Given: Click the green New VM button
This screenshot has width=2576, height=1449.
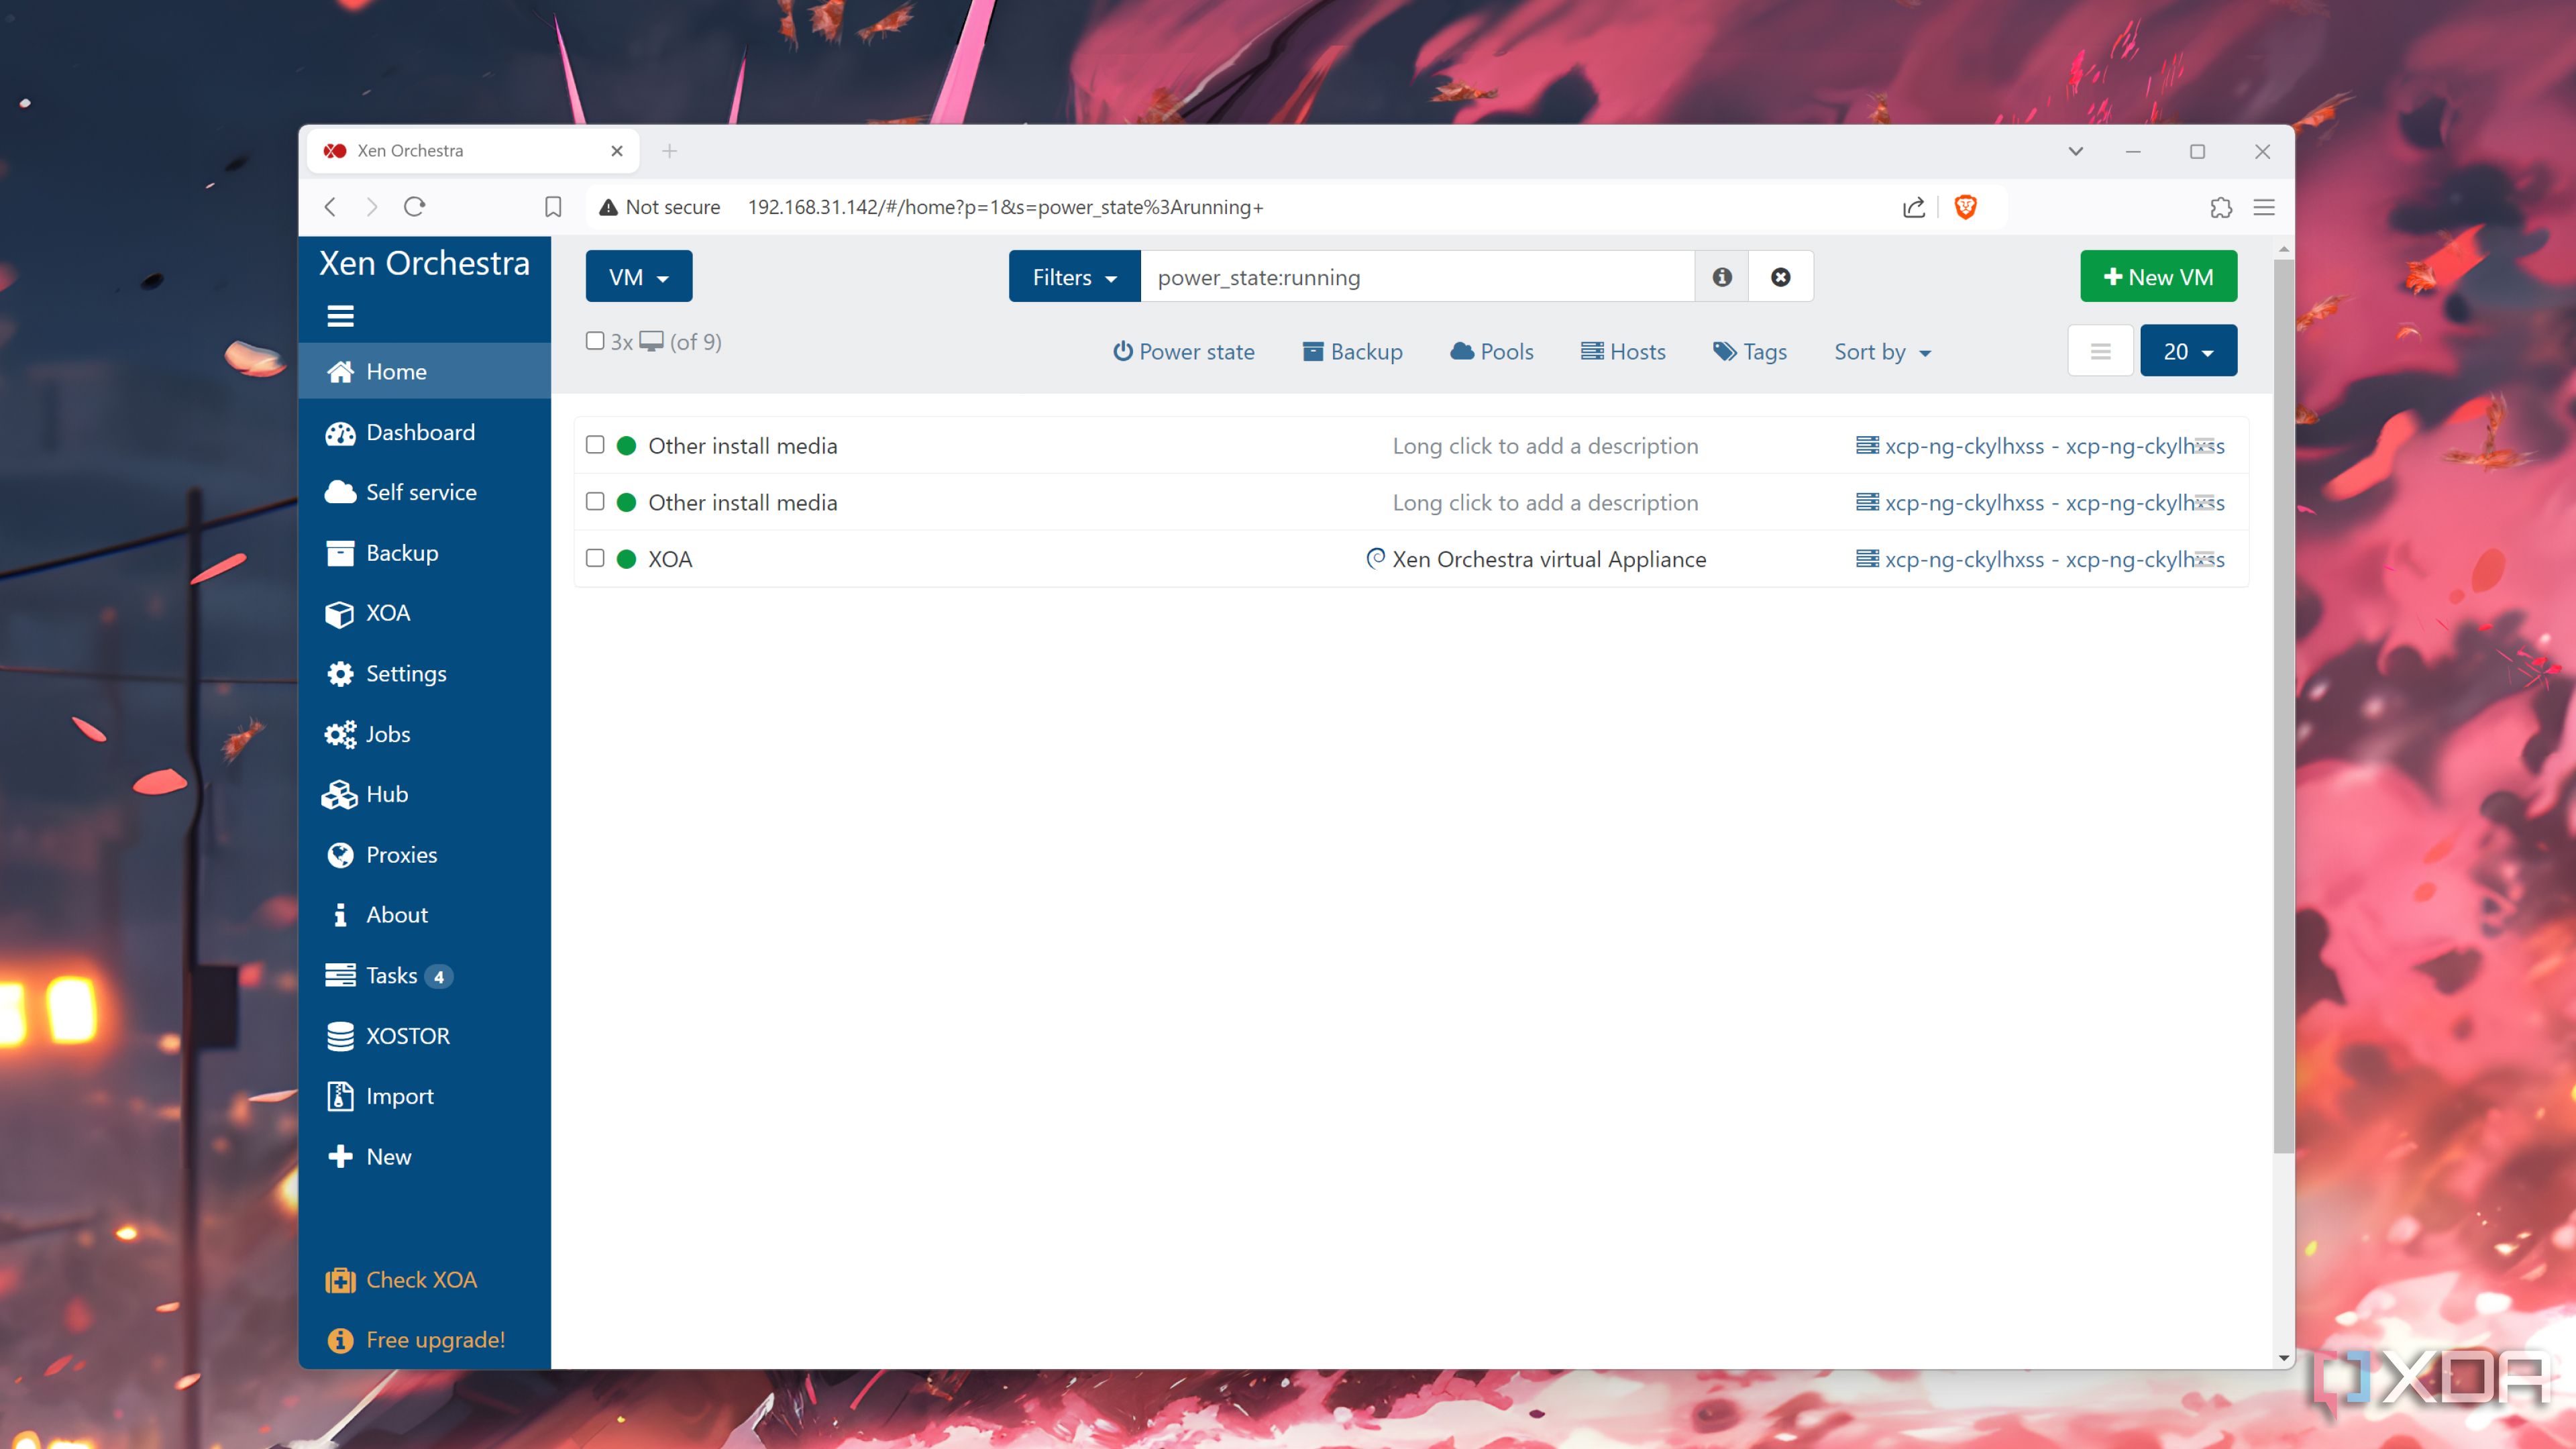Looking at the screenshot, I should pyautogui.click(x=2158, y=277).
